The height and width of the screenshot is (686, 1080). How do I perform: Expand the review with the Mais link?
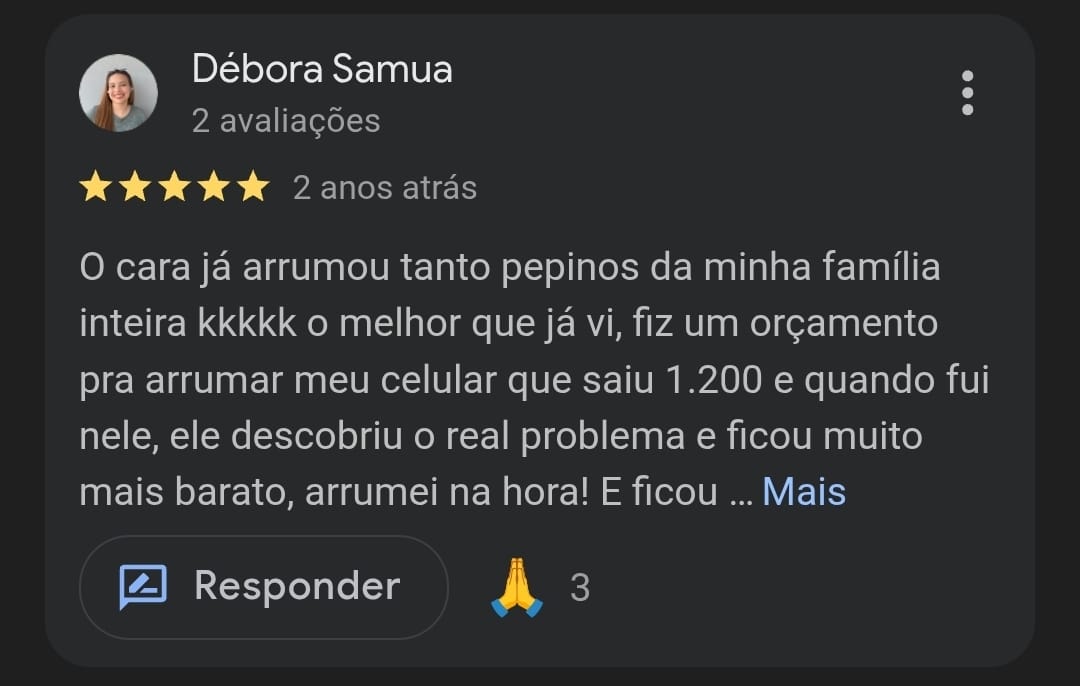click(x=803, y=490)
